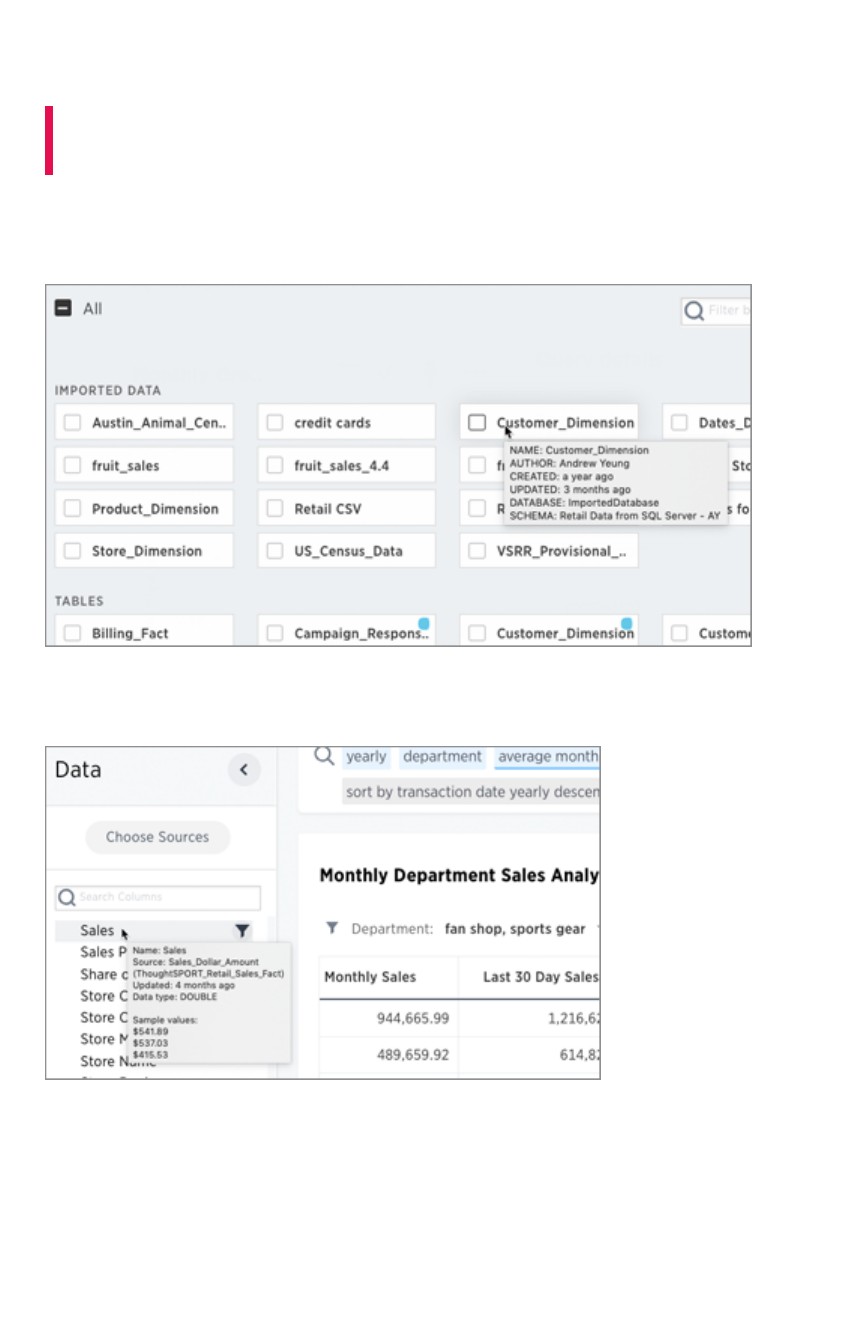Click the Retail CSV source label
This screenshot has width=864, height=1344.
click(328, 508)
